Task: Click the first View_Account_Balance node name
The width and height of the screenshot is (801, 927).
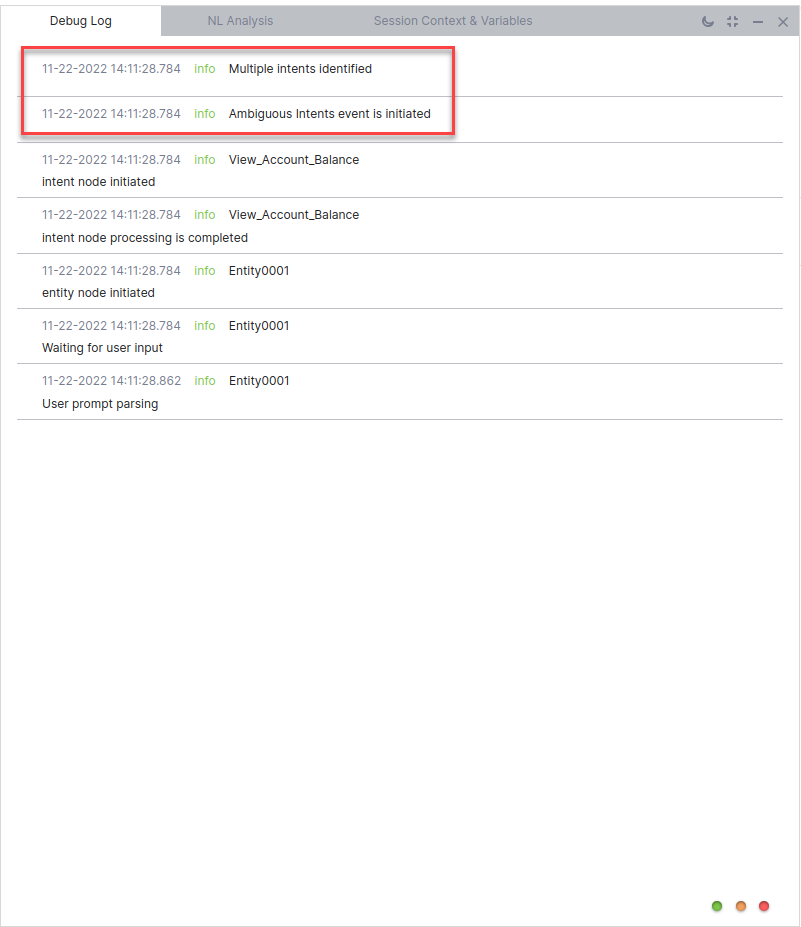Action: click(x=293, y=160)
